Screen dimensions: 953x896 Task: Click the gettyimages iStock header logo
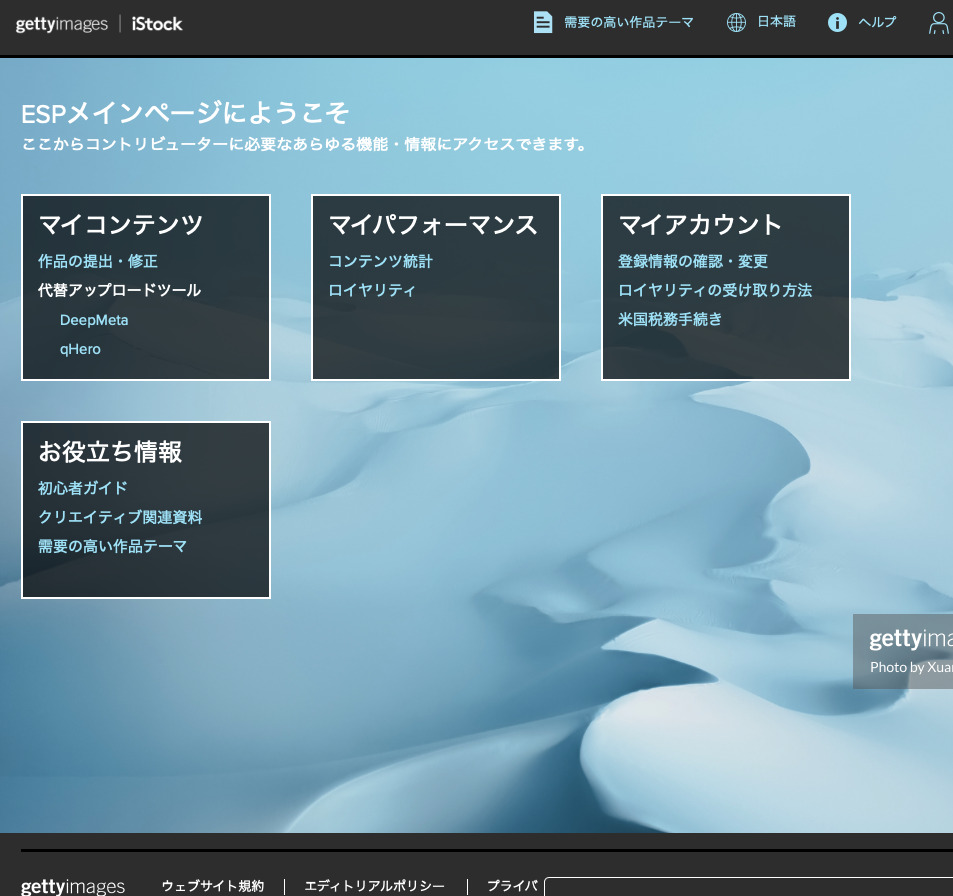[98, 24]
